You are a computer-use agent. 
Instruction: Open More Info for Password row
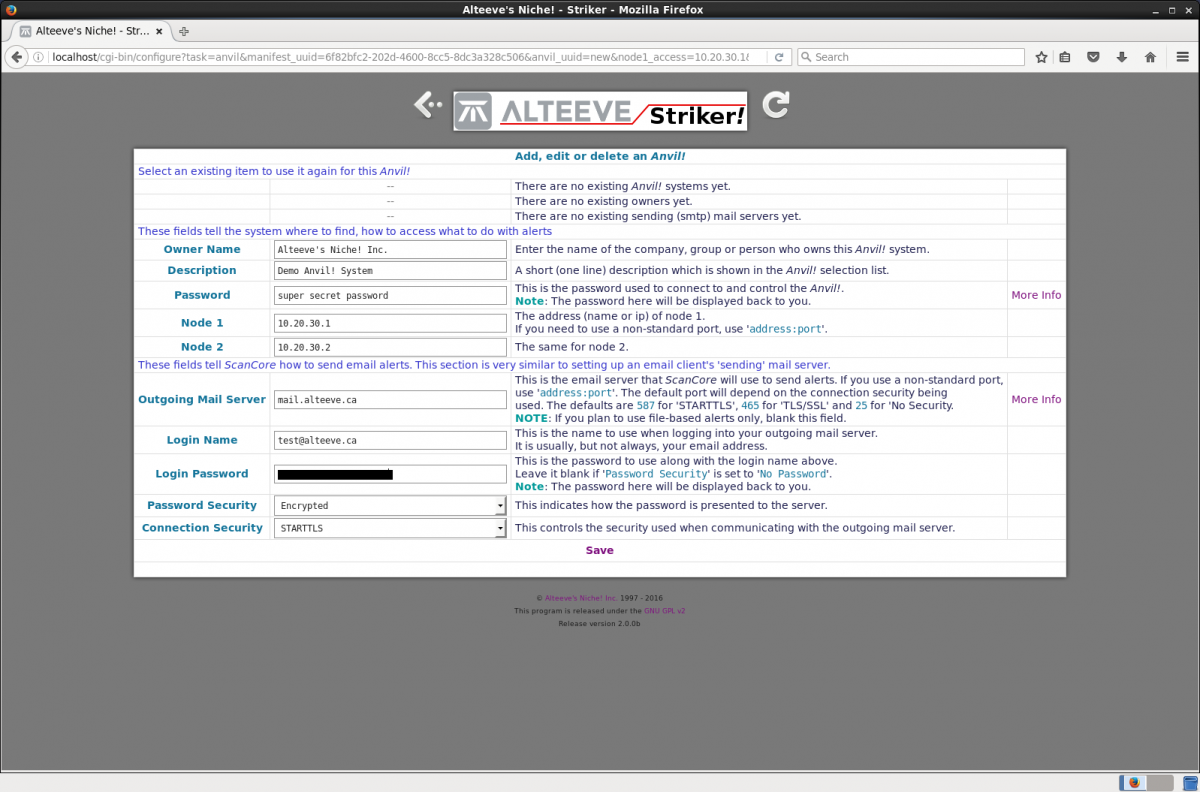click(1036, 295)
